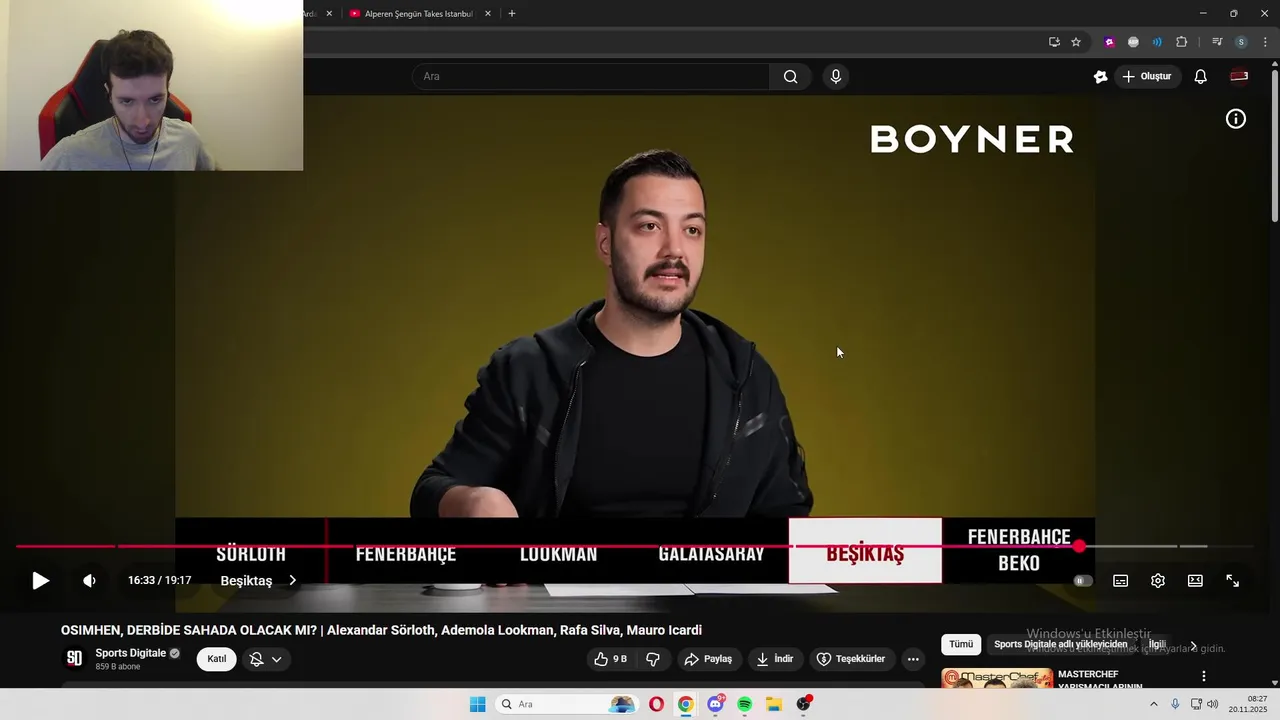This screenshot has width=1280, height=720.
Task: Open File Explorer from the taskbar
Action: [774, 705]
